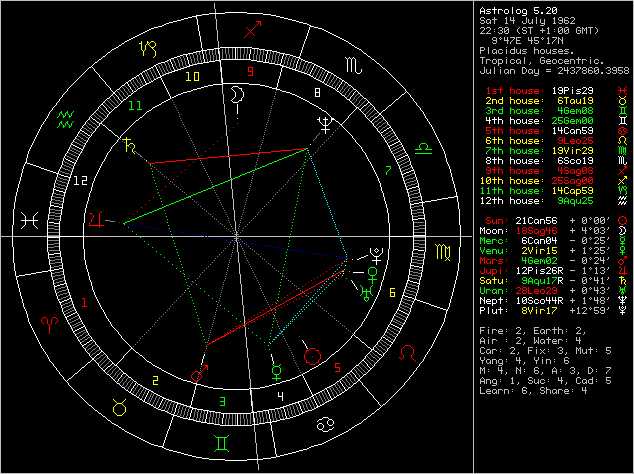Select the 'Uran: 28Leo29' row
This screenshot has width=634, height=474.
[x=554, y=291]
